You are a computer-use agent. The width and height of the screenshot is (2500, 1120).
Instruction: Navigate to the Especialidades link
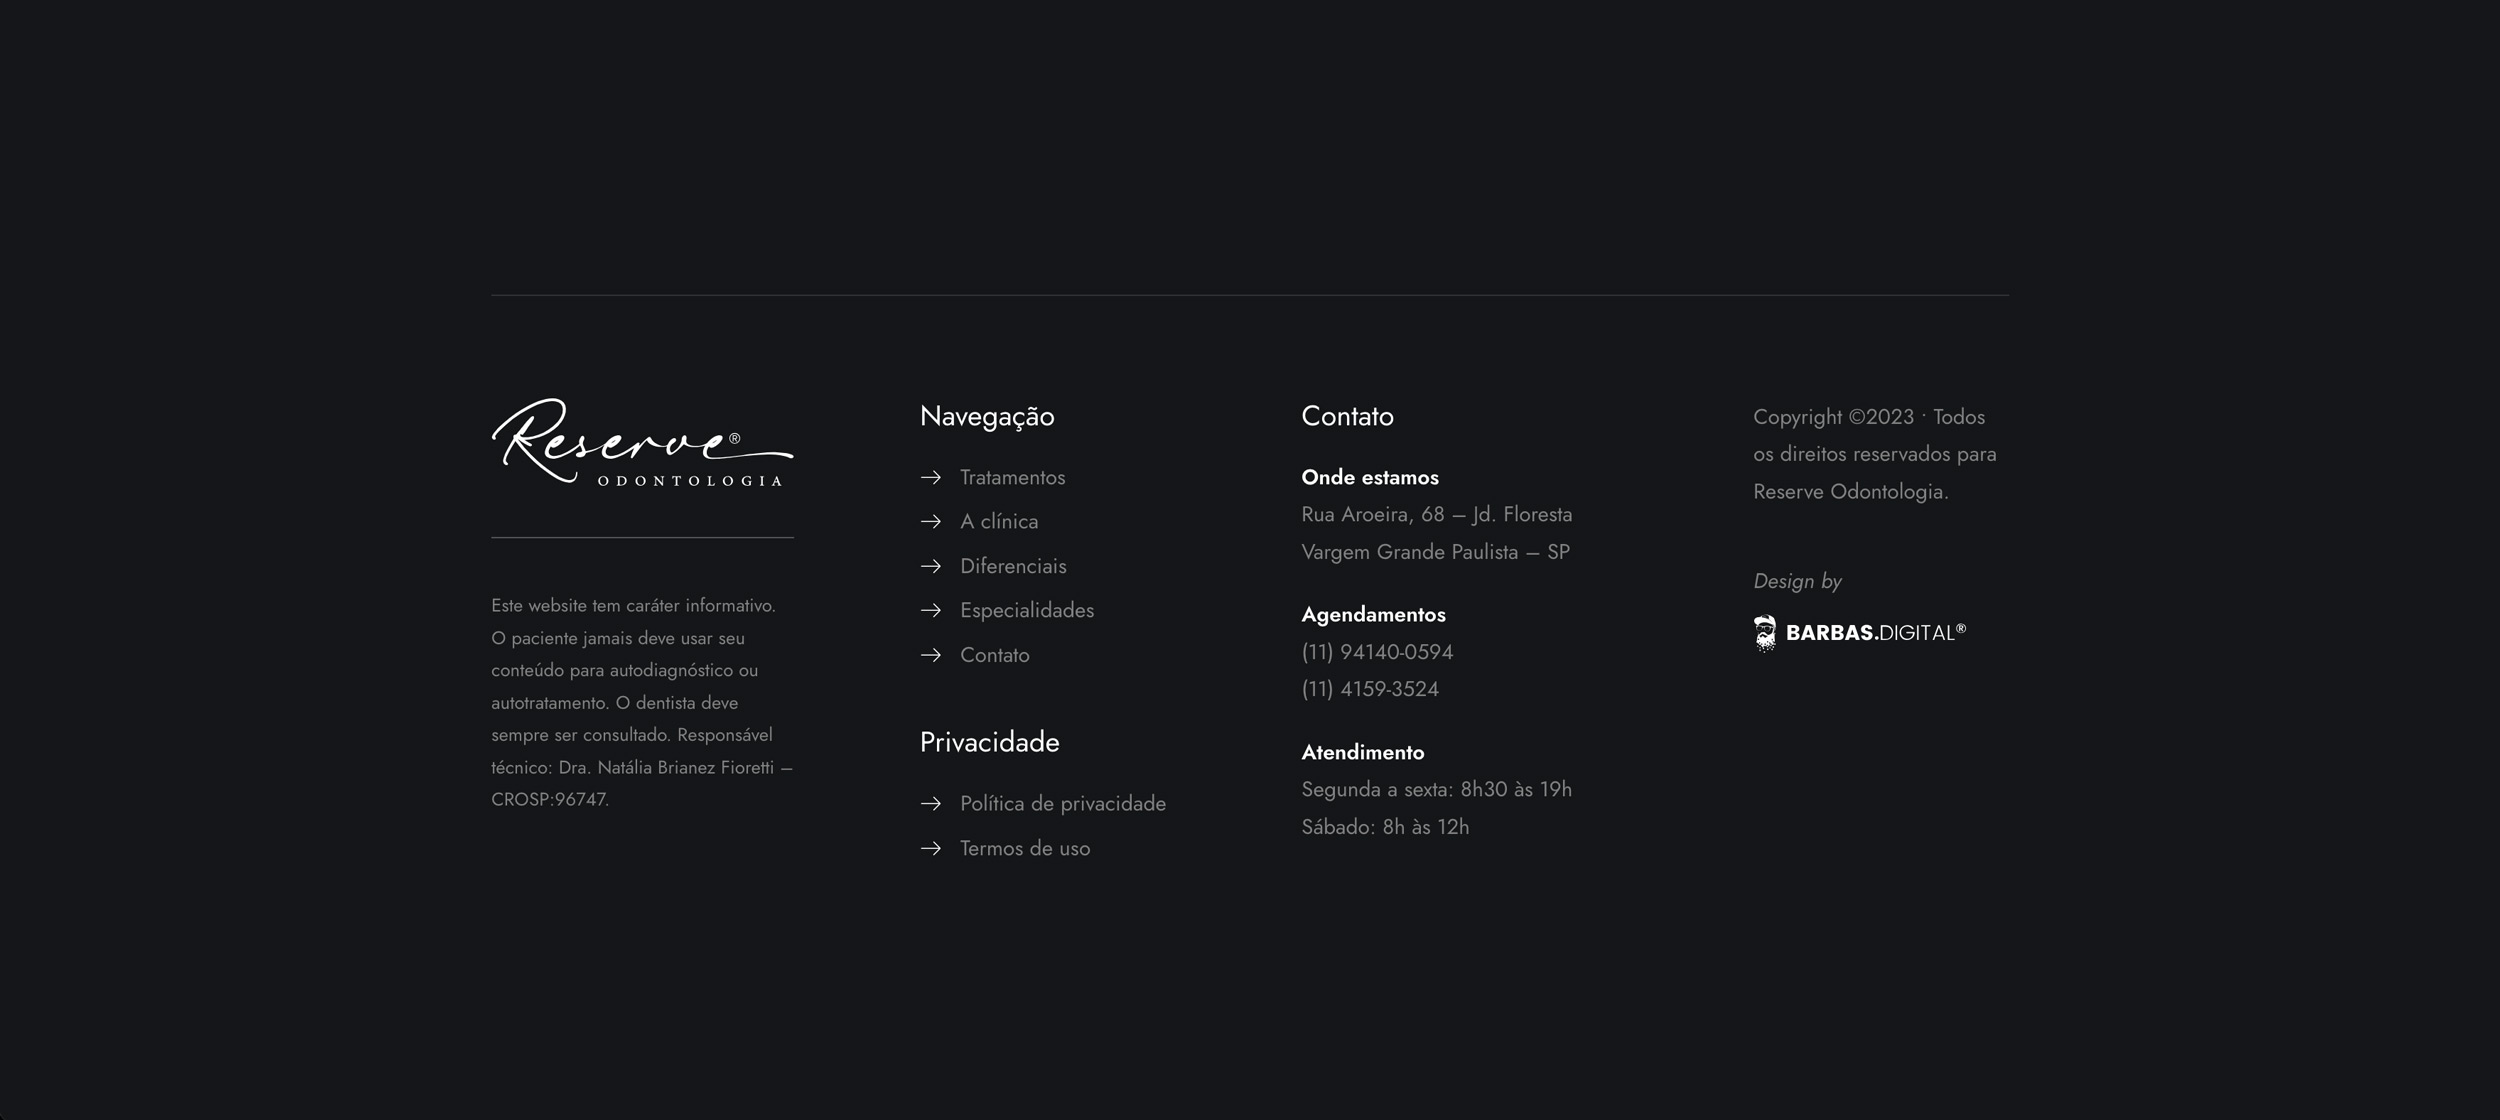(1026, 611)
